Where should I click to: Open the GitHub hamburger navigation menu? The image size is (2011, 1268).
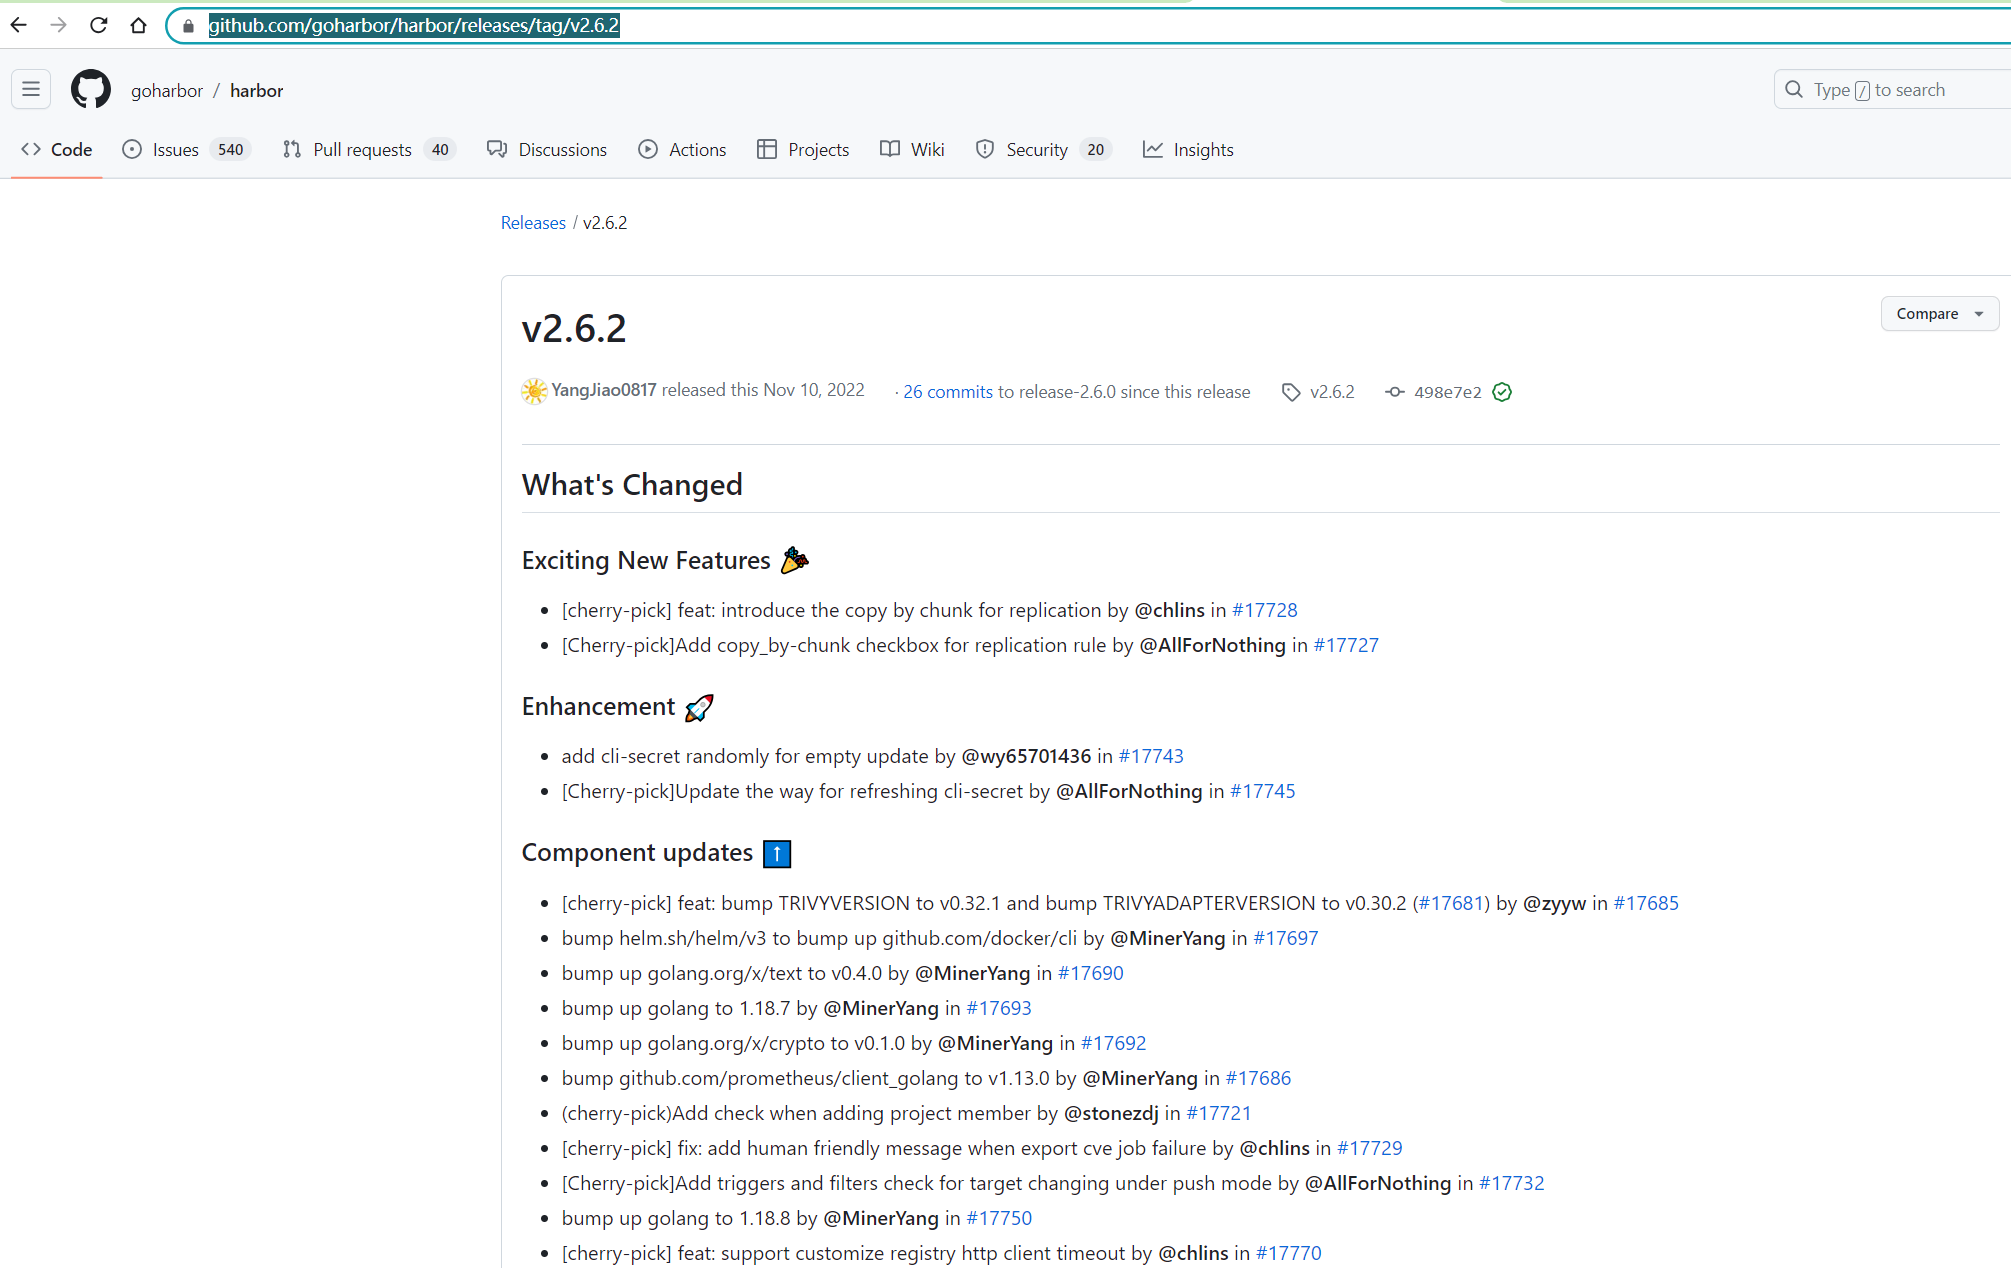tap(31, 90)
